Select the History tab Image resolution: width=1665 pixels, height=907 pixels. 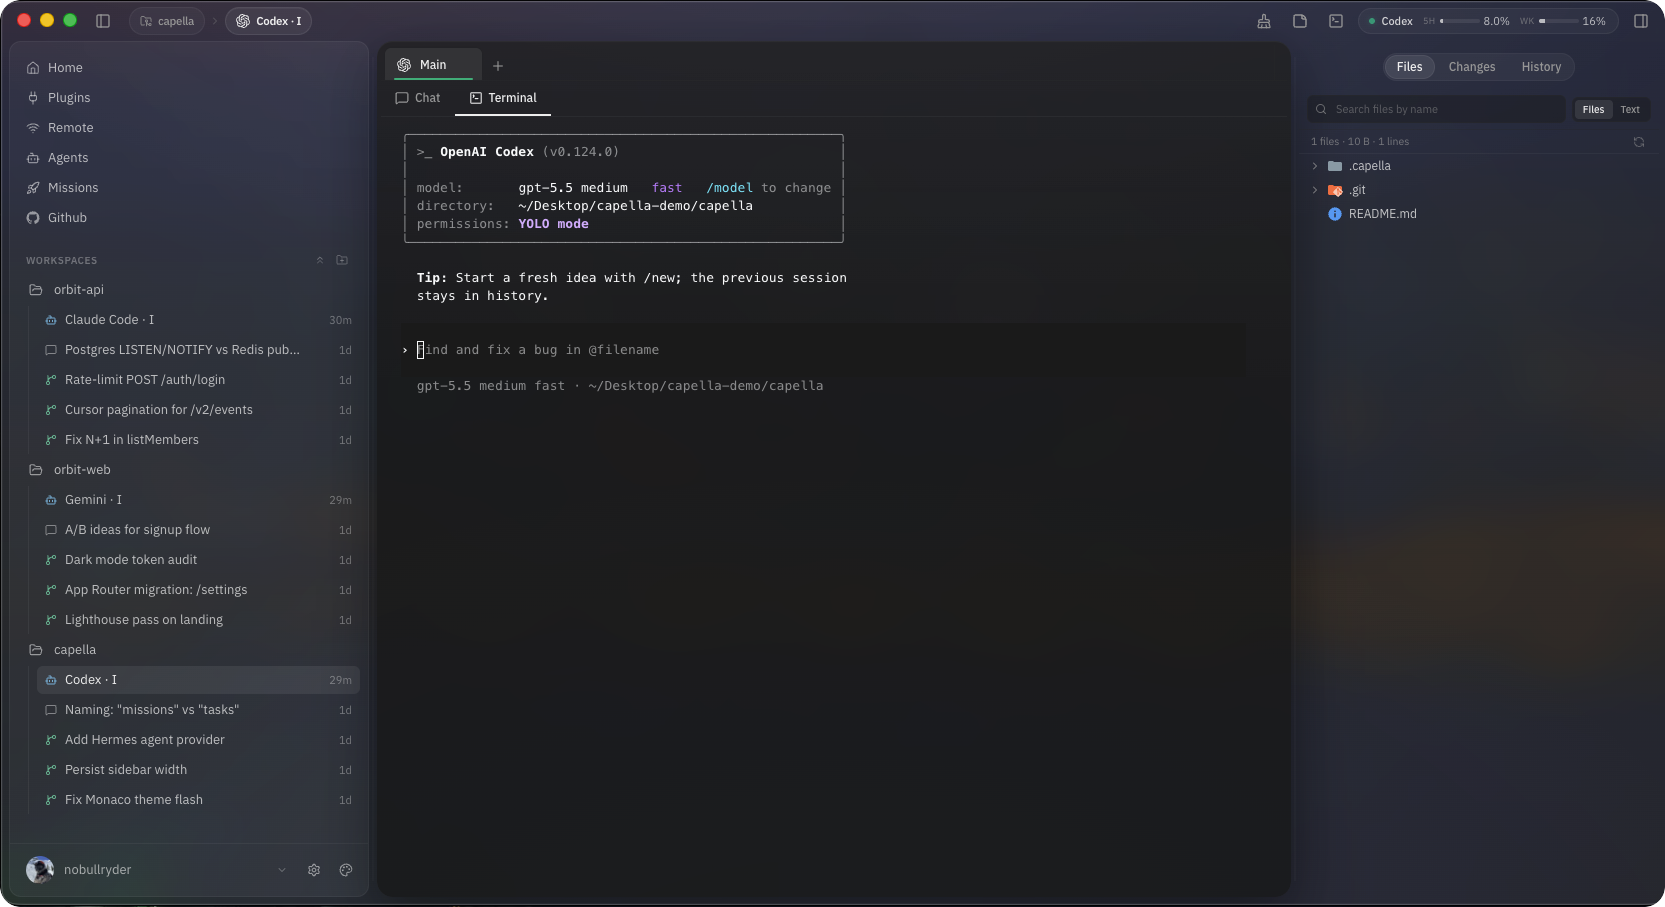coord(1541,67)
